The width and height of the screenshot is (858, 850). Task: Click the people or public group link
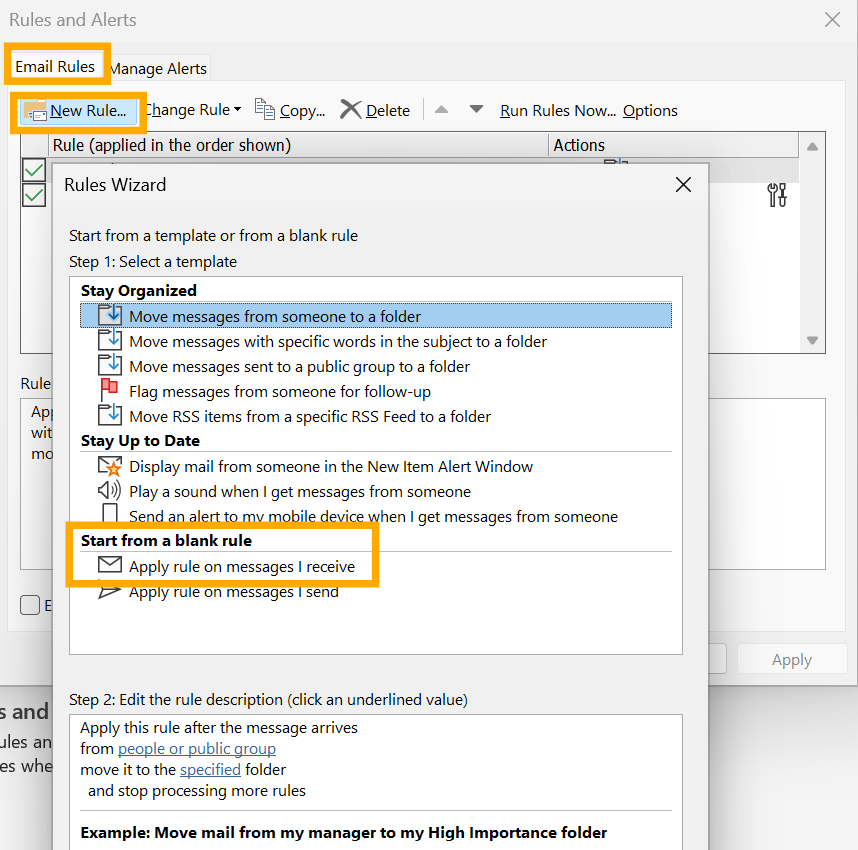tap(197, 749)
